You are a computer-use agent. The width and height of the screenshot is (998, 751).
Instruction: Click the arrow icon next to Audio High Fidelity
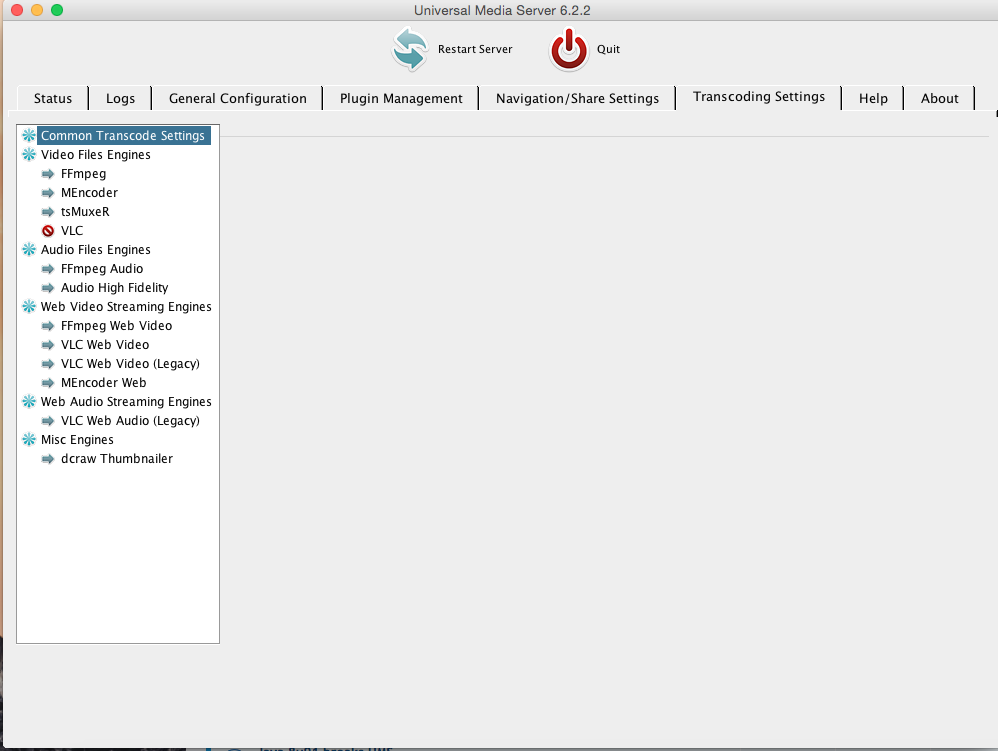pyautogui.click(x=48, y=288)
